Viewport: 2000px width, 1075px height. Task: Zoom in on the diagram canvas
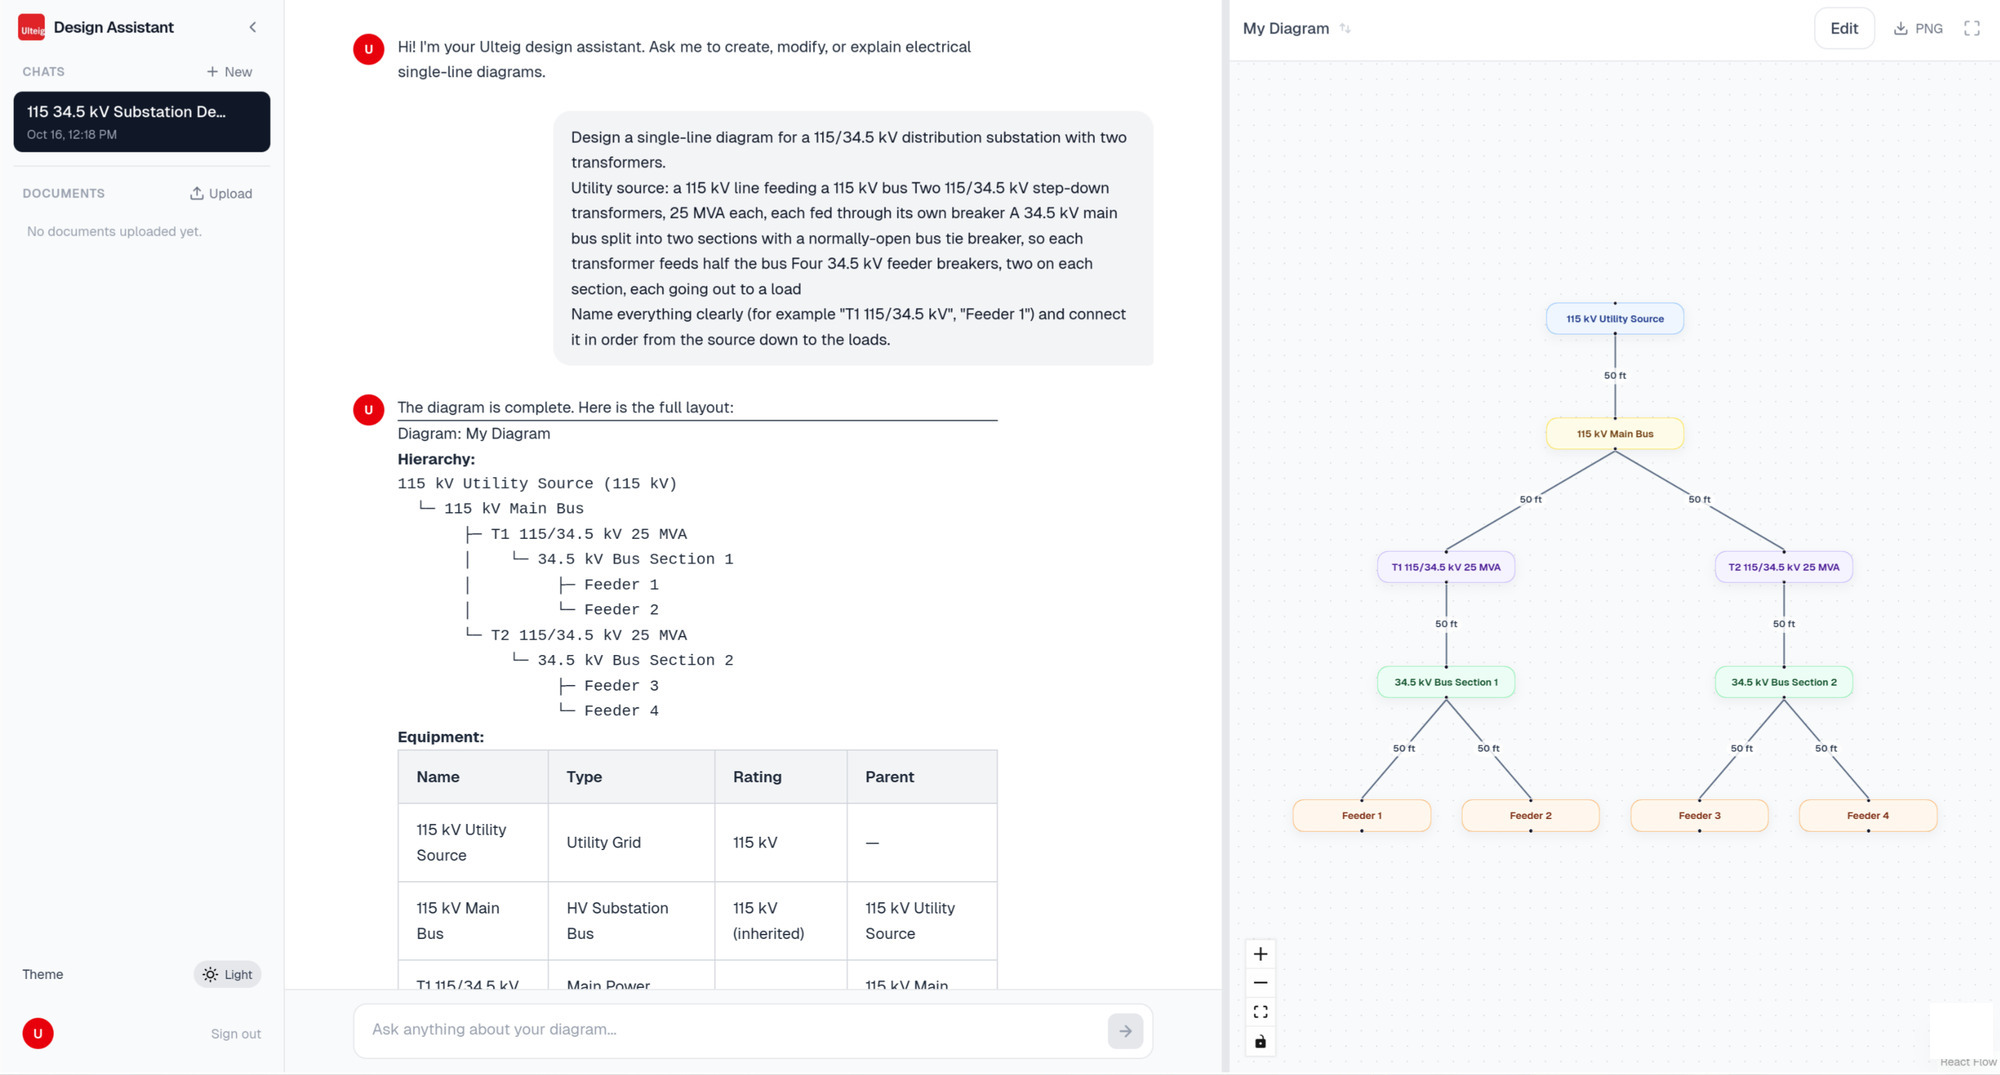1260,954
